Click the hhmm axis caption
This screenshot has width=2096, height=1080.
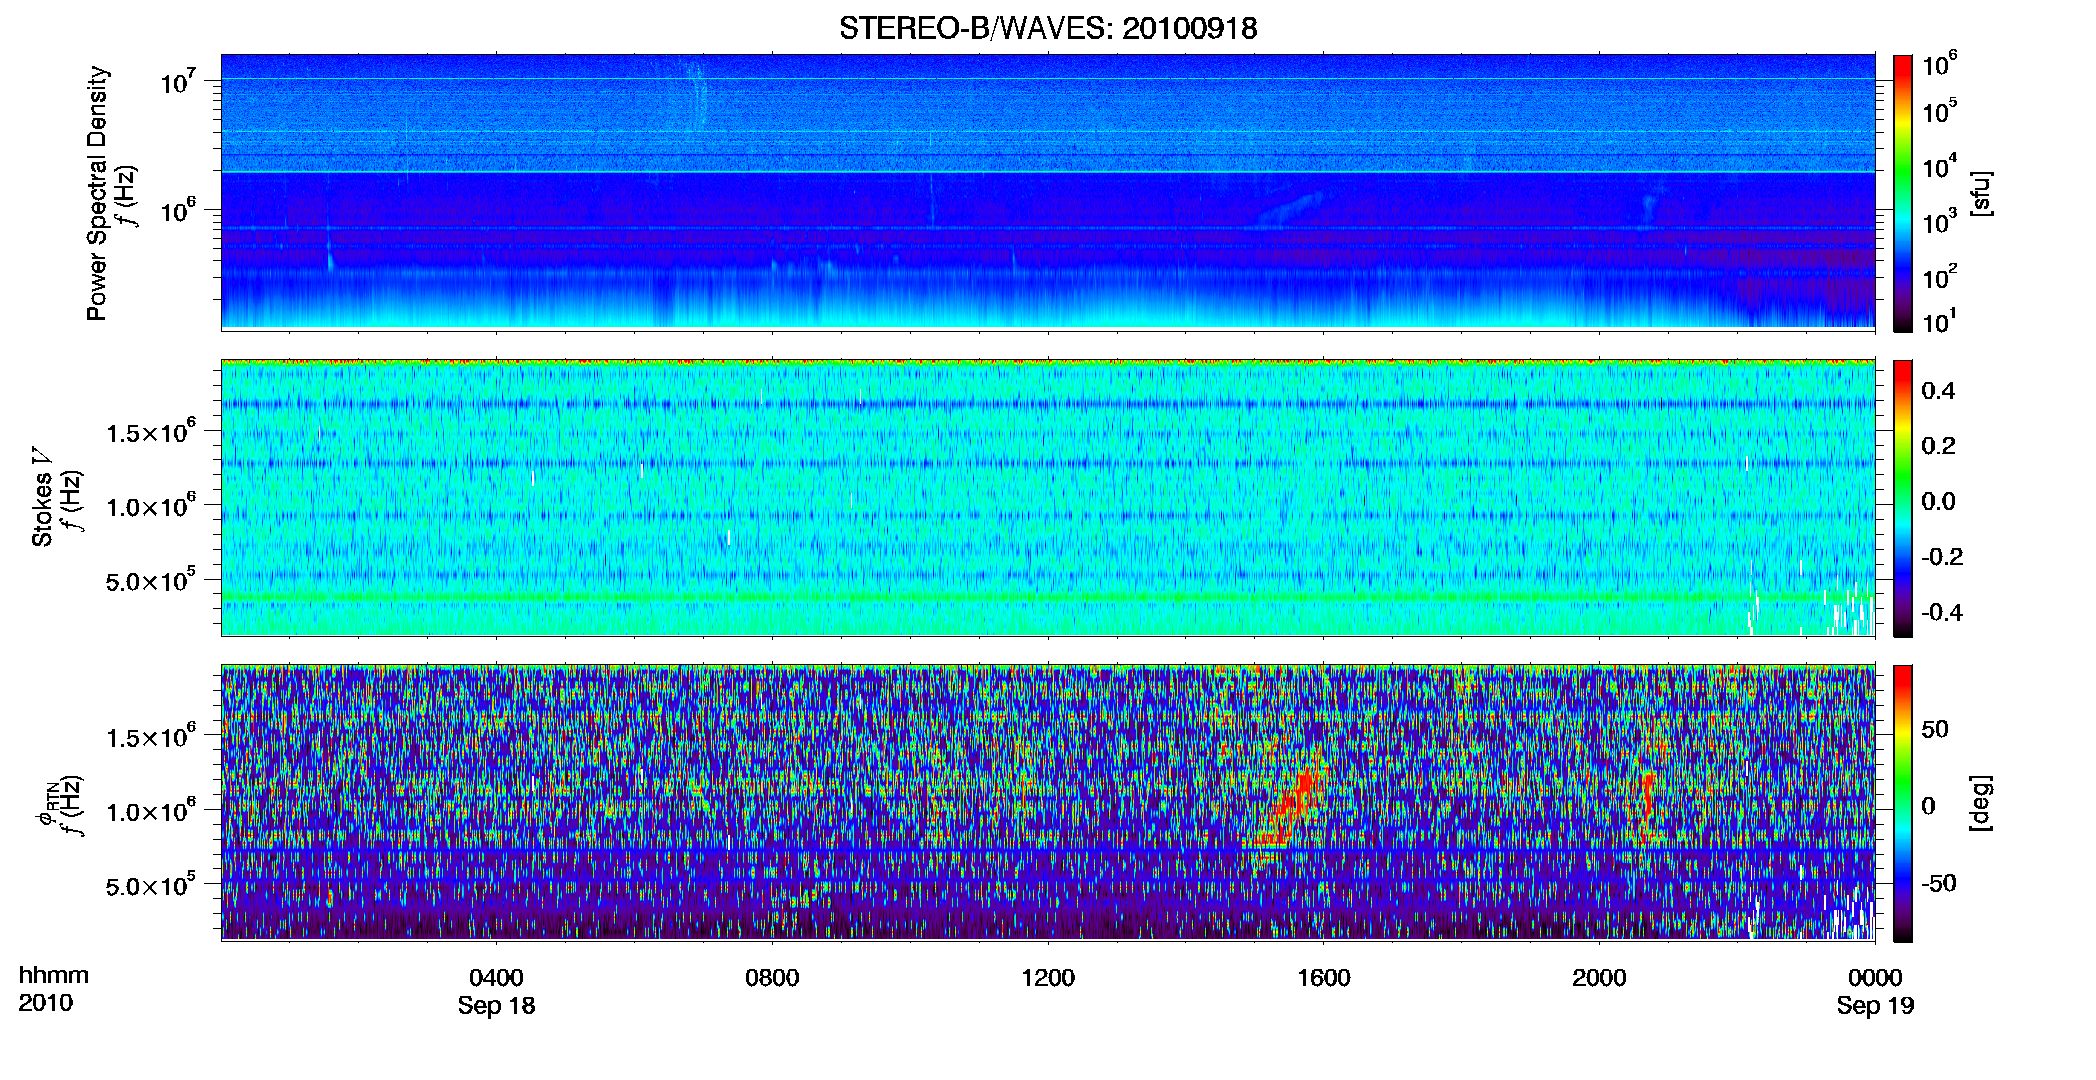(54, 976)
